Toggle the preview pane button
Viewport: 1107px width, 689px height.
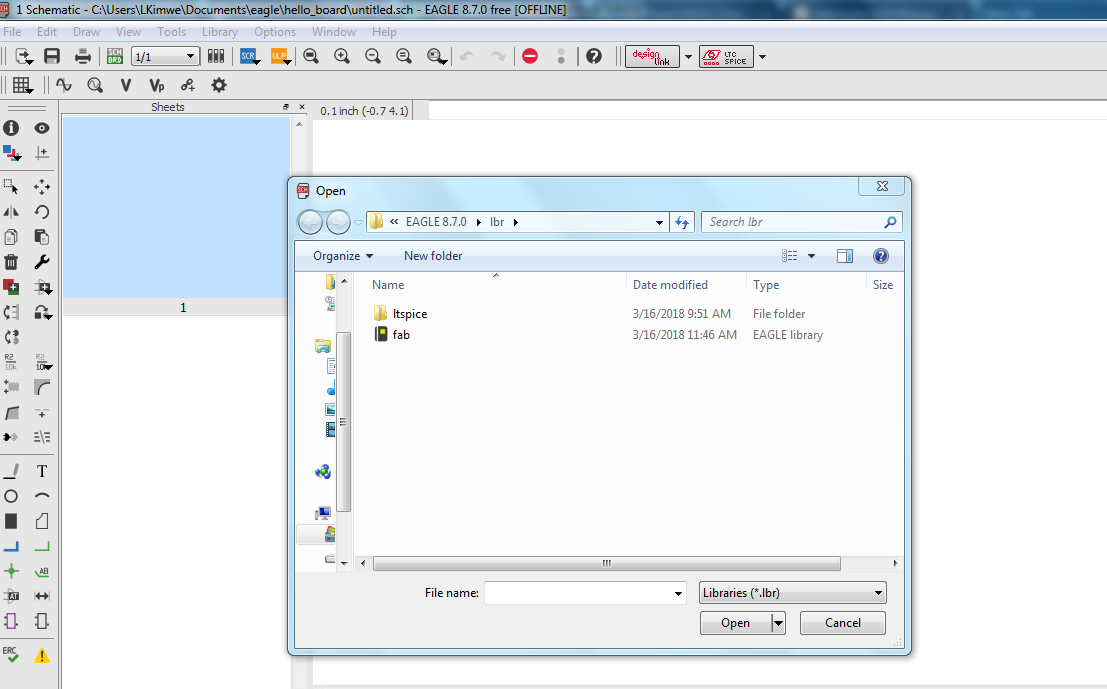tap(844, 256)
